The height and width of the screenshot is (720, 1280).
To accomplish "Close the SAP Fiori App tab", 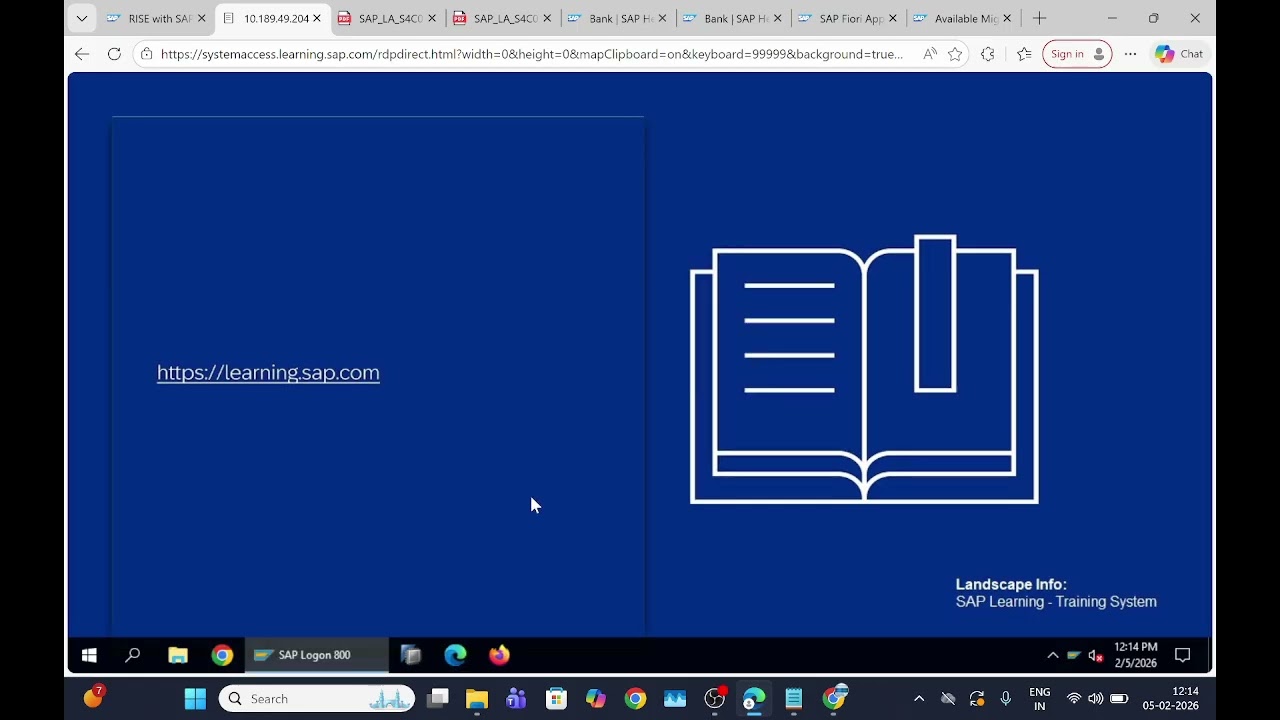I will tap(892, 18).
